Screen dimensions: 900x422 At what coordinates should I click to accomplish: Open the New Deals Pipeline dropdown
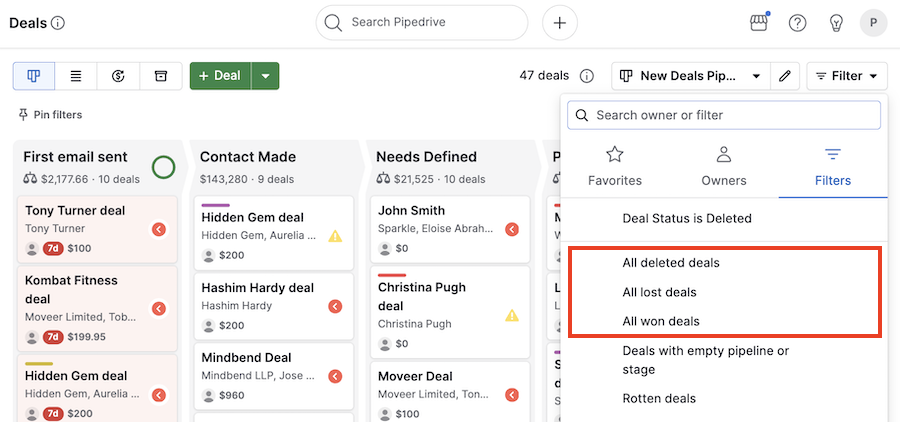tap(690, 76)
